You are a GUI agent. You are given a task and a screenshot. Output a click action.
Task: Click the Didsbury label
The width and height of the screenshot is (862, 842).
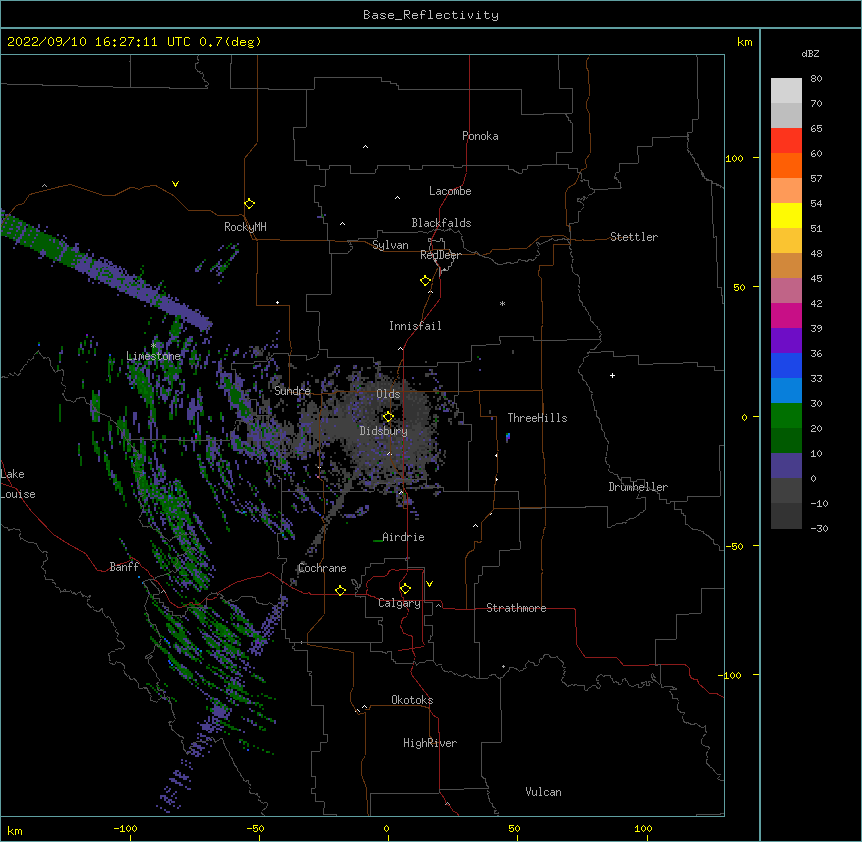(x=384, y=431)
